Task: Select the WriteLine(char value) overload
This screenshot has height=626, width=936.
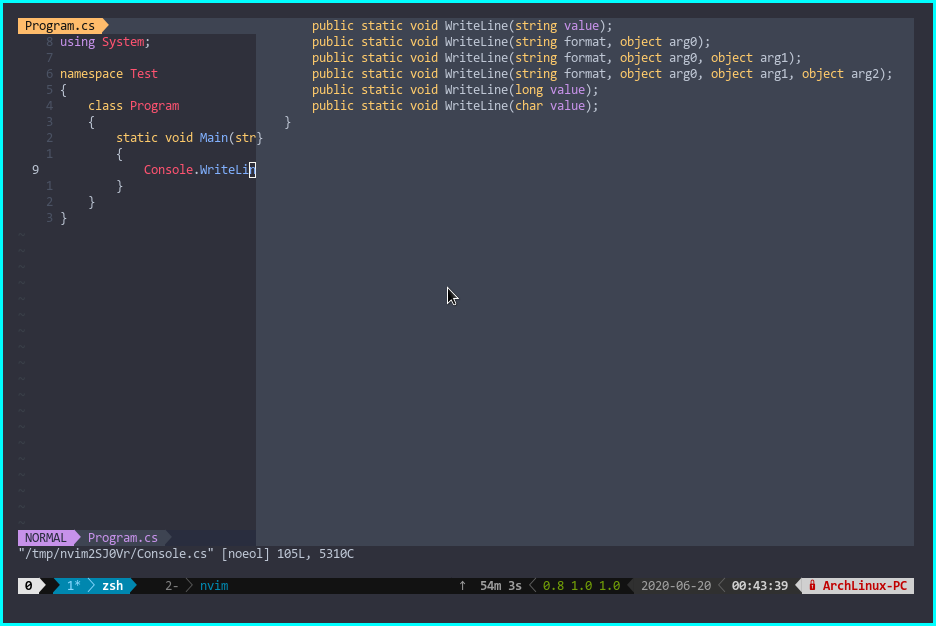Action: click(450, 105)
